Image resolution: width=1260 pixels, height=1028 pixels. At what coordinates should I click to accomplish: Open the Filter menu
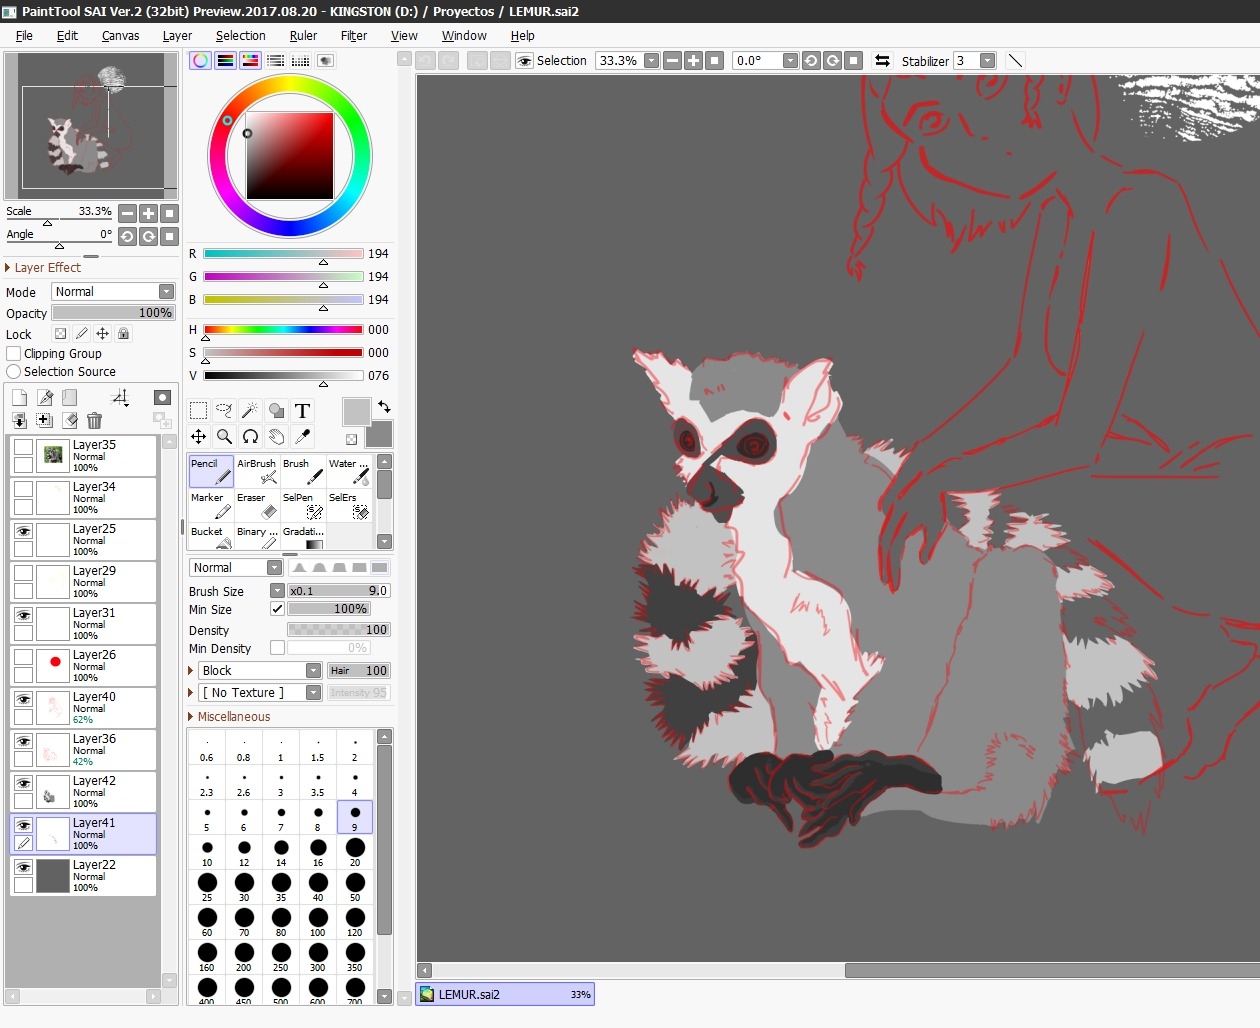[x=353, y=36]
